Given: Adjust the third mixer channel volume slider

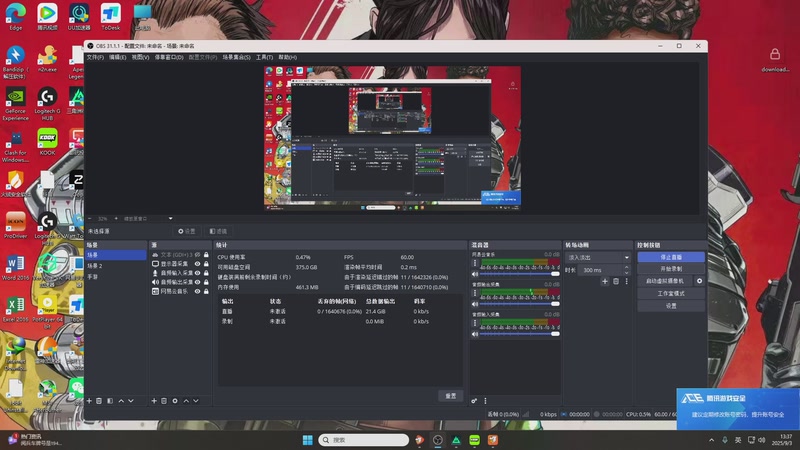Looking at the screenshot, I should coord(519,334).
